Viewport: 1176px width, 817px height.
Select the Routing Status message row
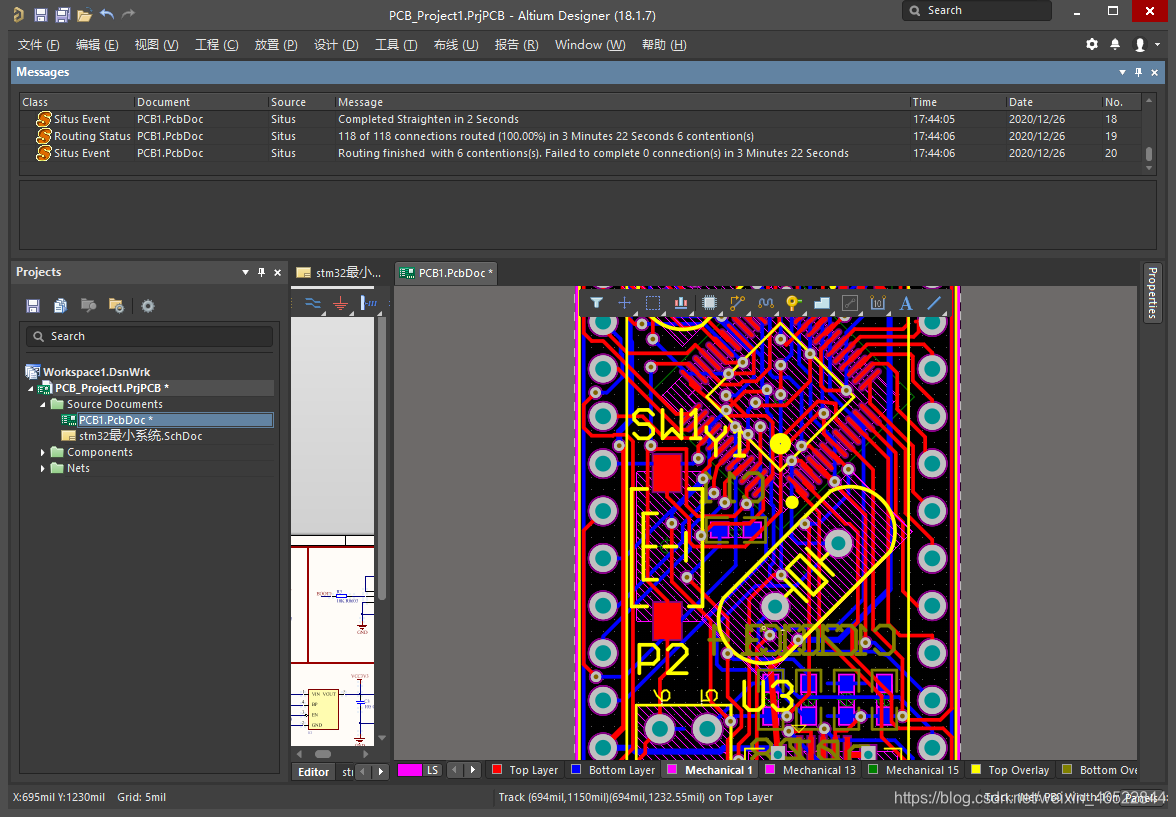pyautogui.click(x=580, y=136)
